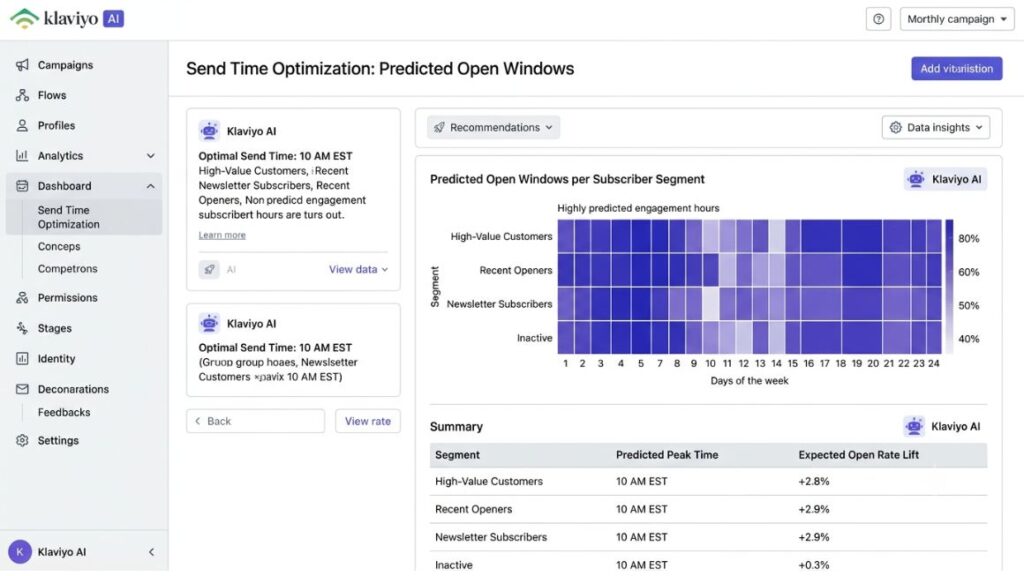Click High-Value Customers heatmap cell at hour 14

(x=776, y=236)
